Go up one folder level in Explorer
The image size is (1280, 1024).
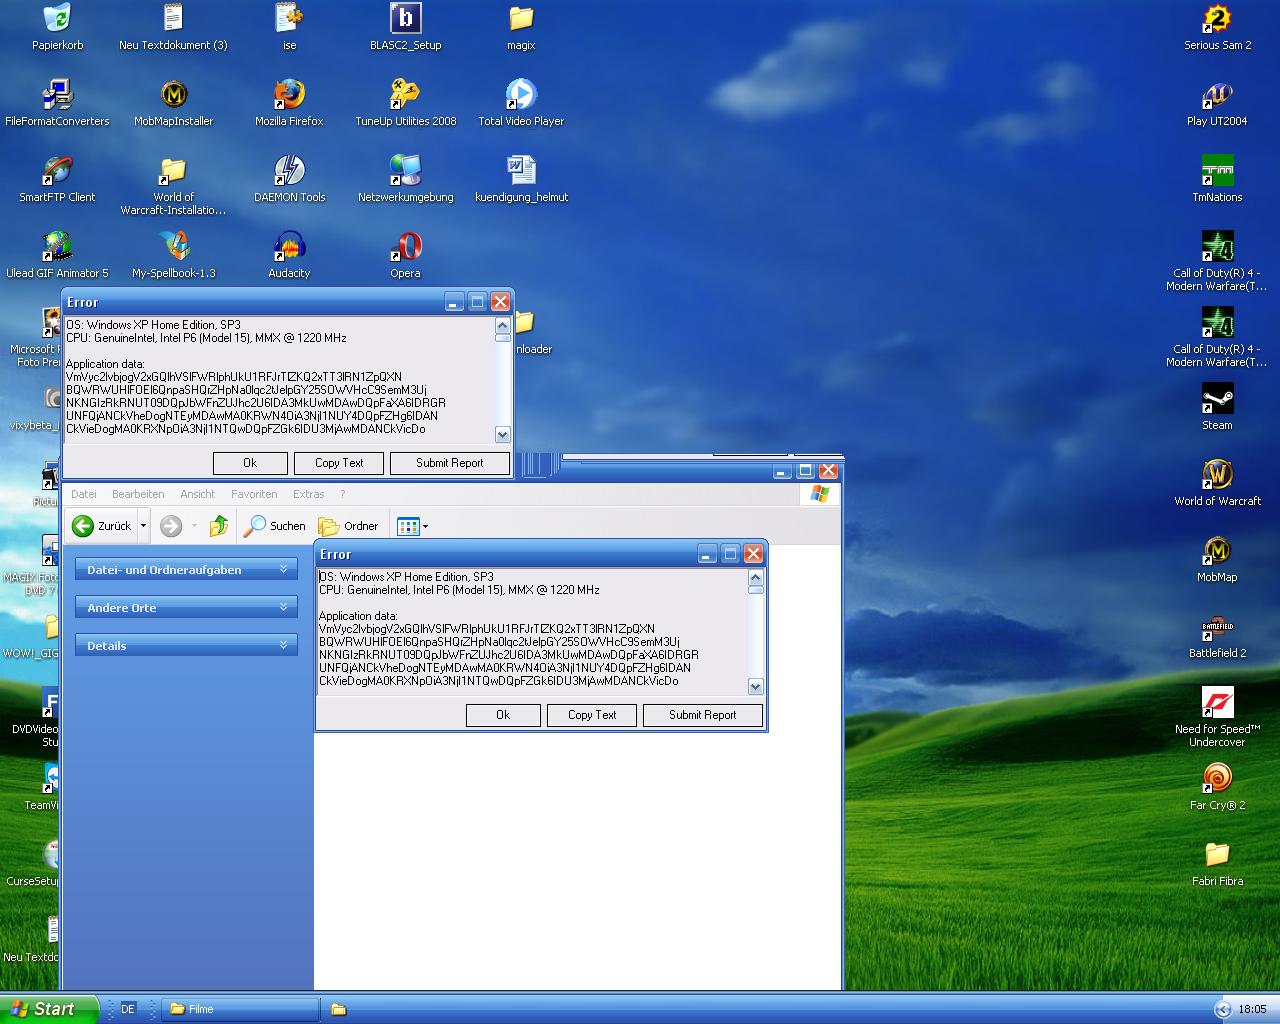[219, 526]
